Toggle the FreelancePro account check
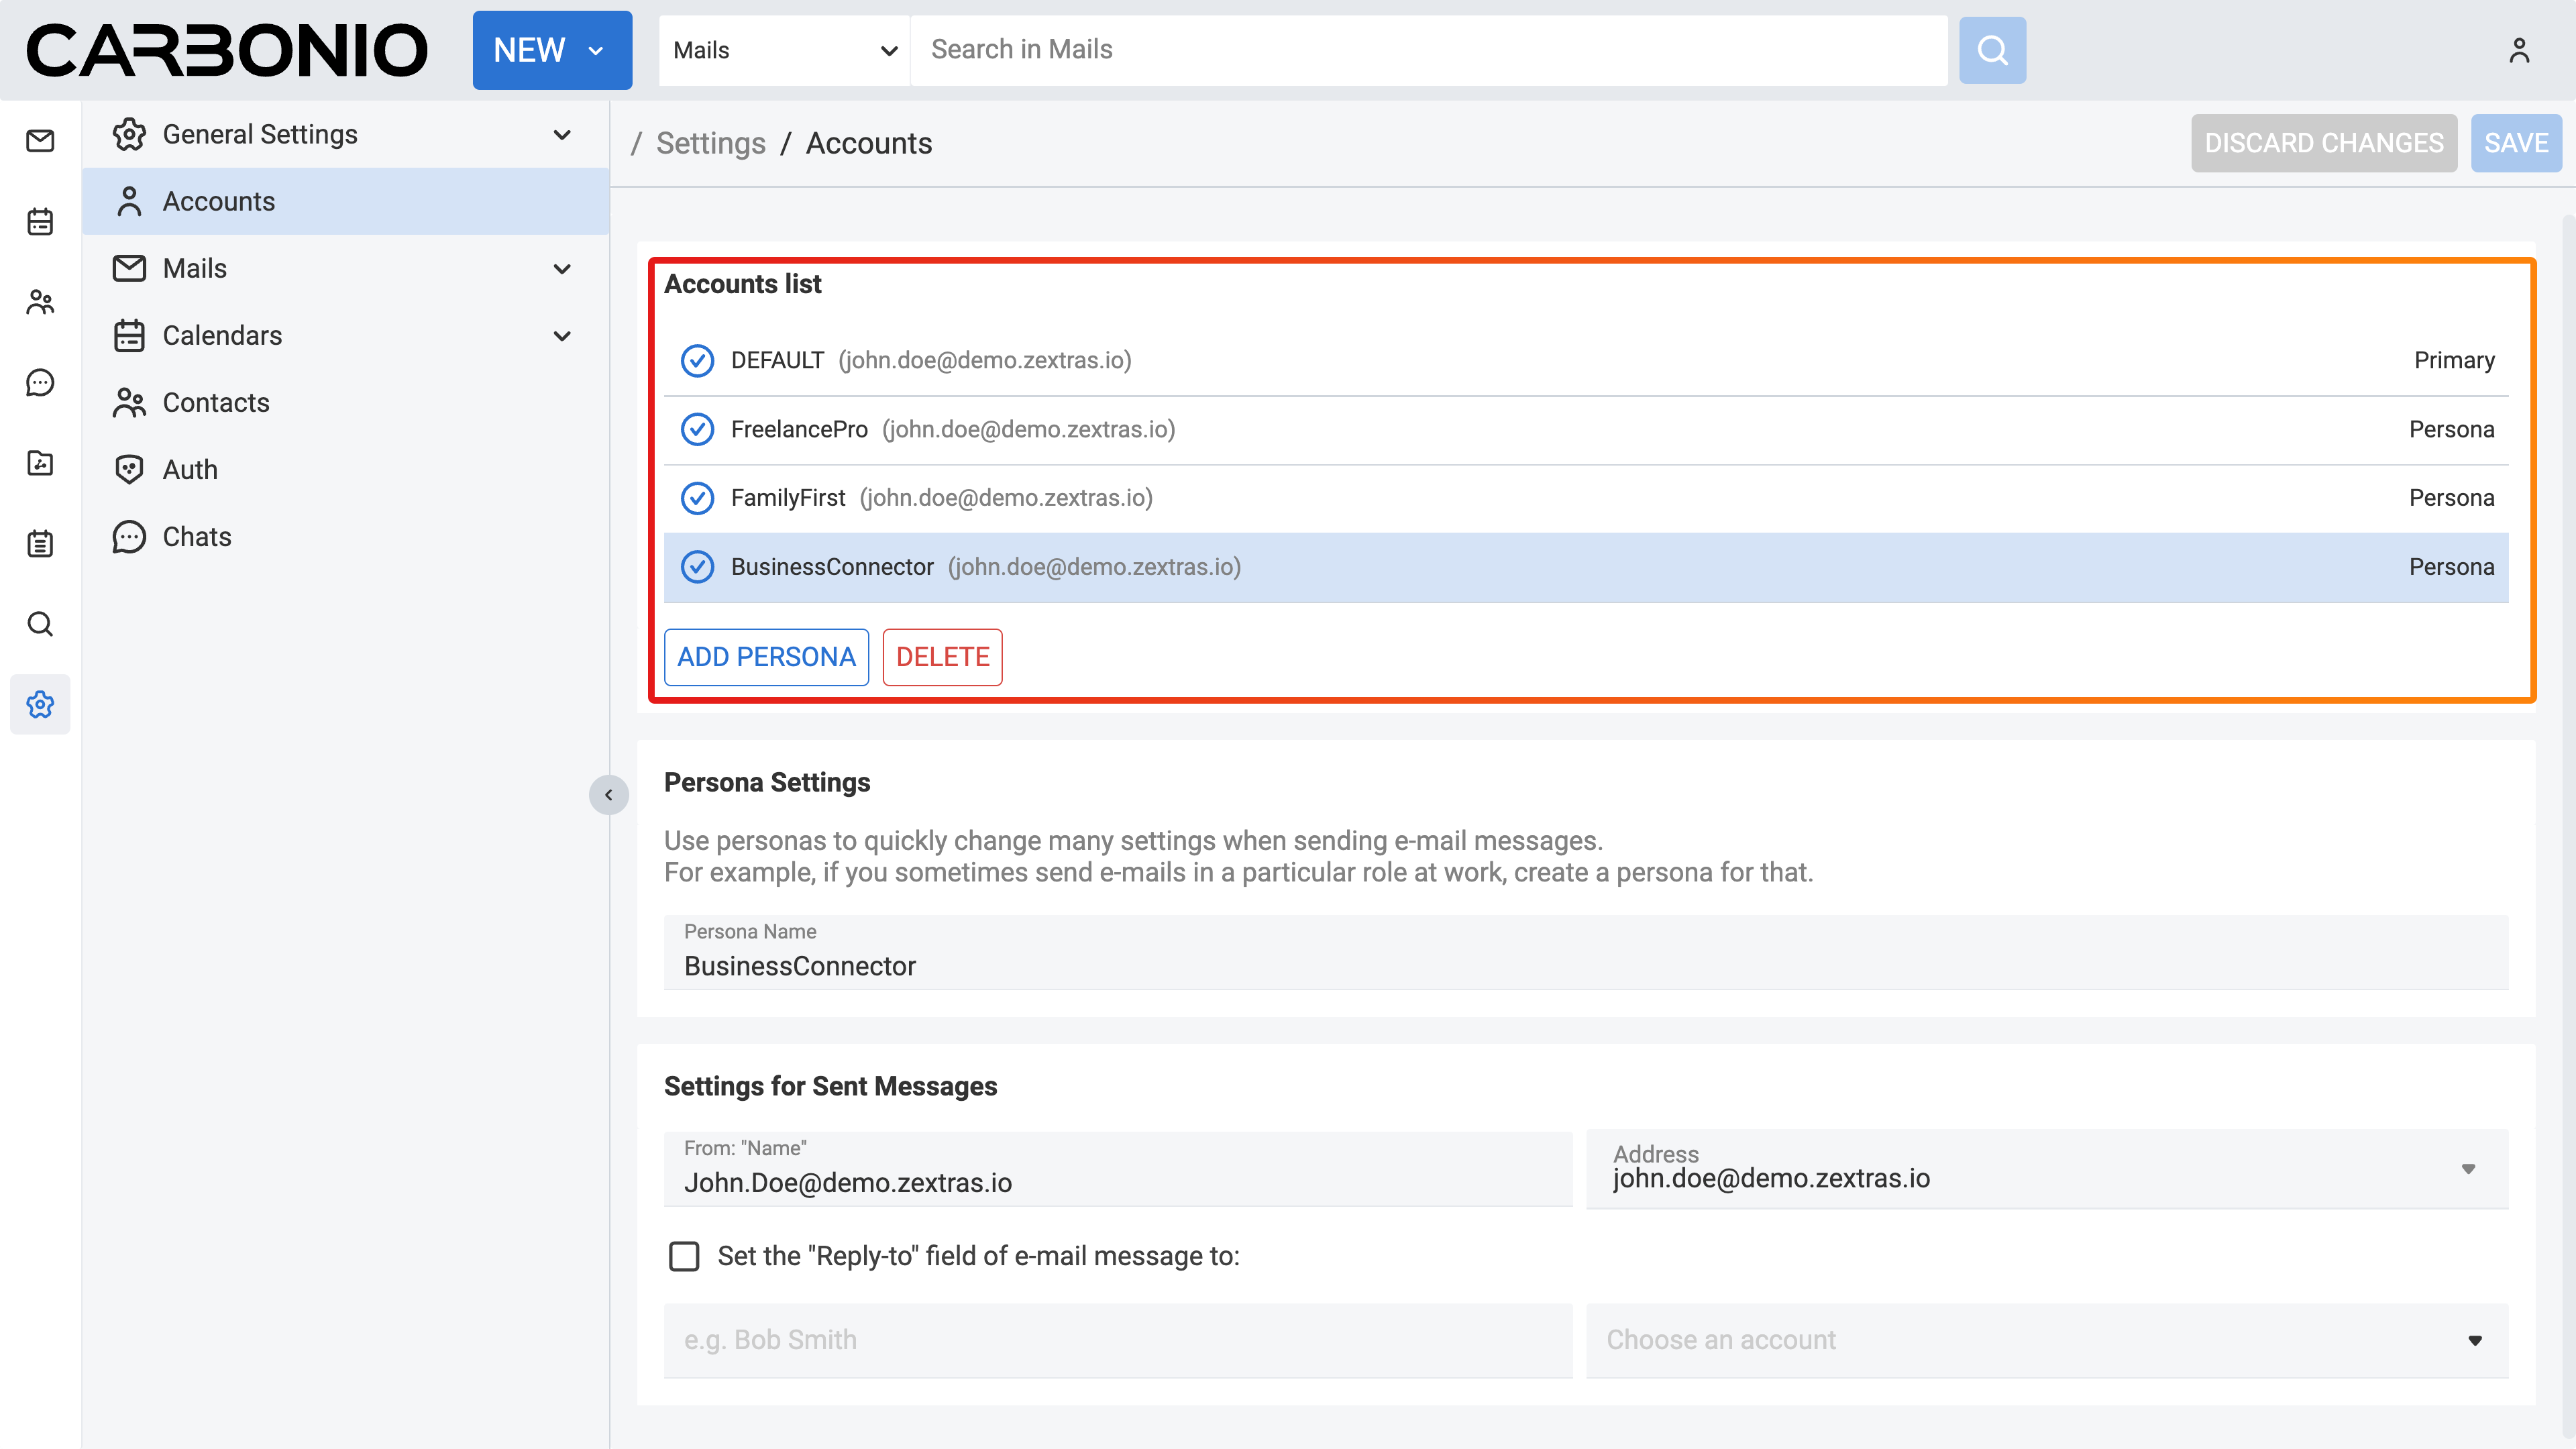 [x=697, y=429]
